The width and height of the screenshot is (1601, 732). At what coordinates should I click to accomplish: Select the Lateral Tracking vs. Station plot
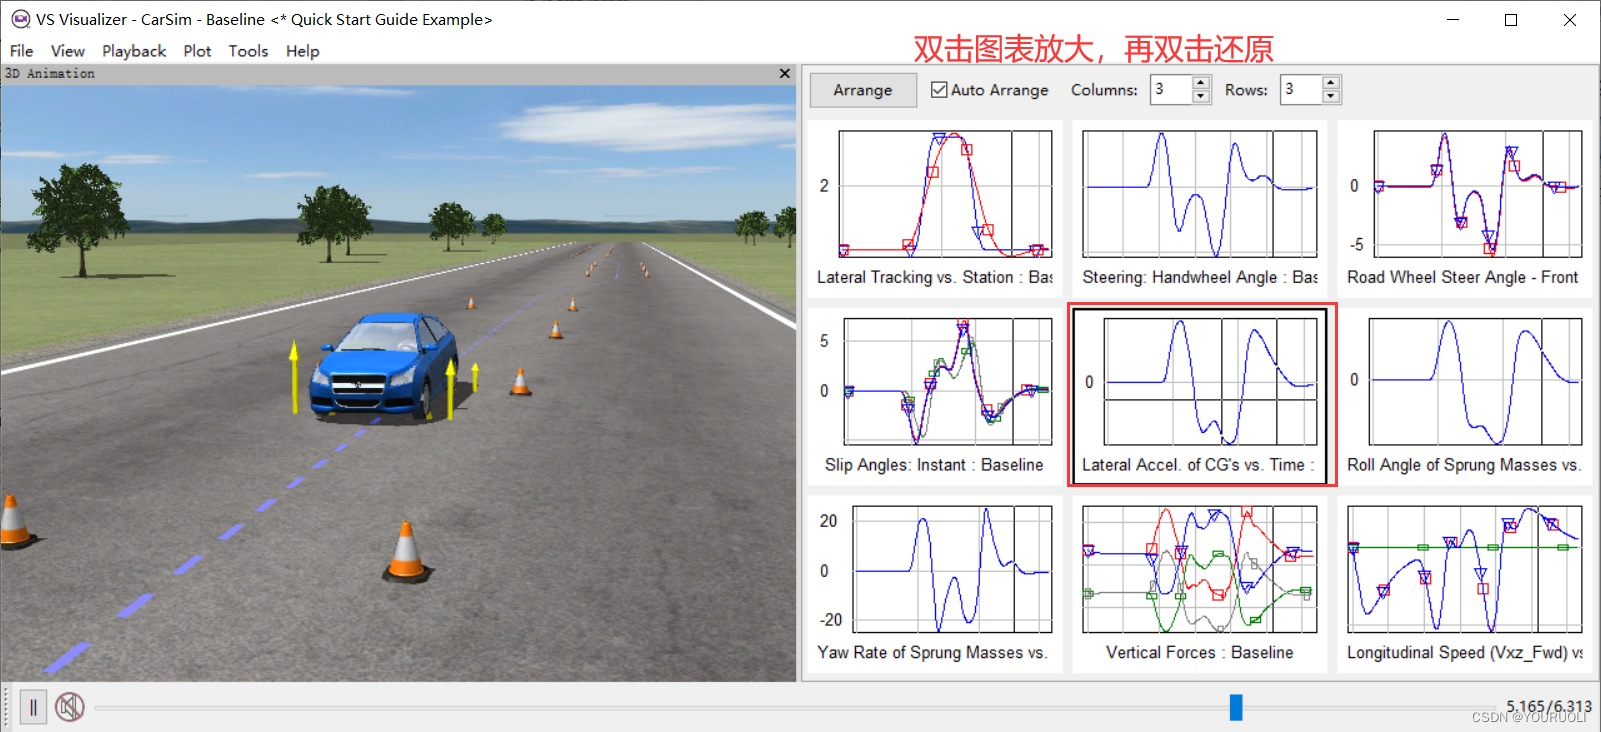[x=935, y=208]
